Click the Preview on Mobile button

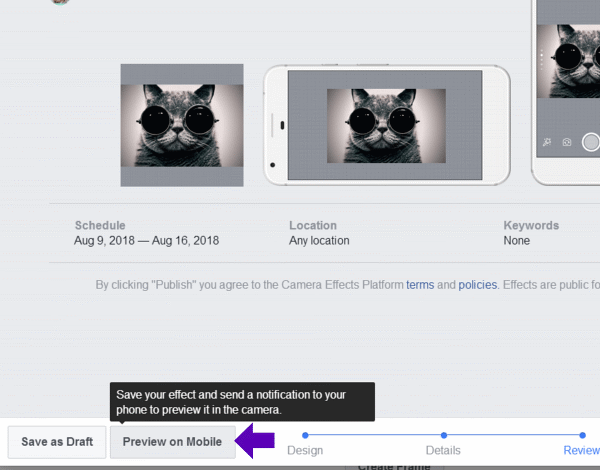[x=172, y=442]
